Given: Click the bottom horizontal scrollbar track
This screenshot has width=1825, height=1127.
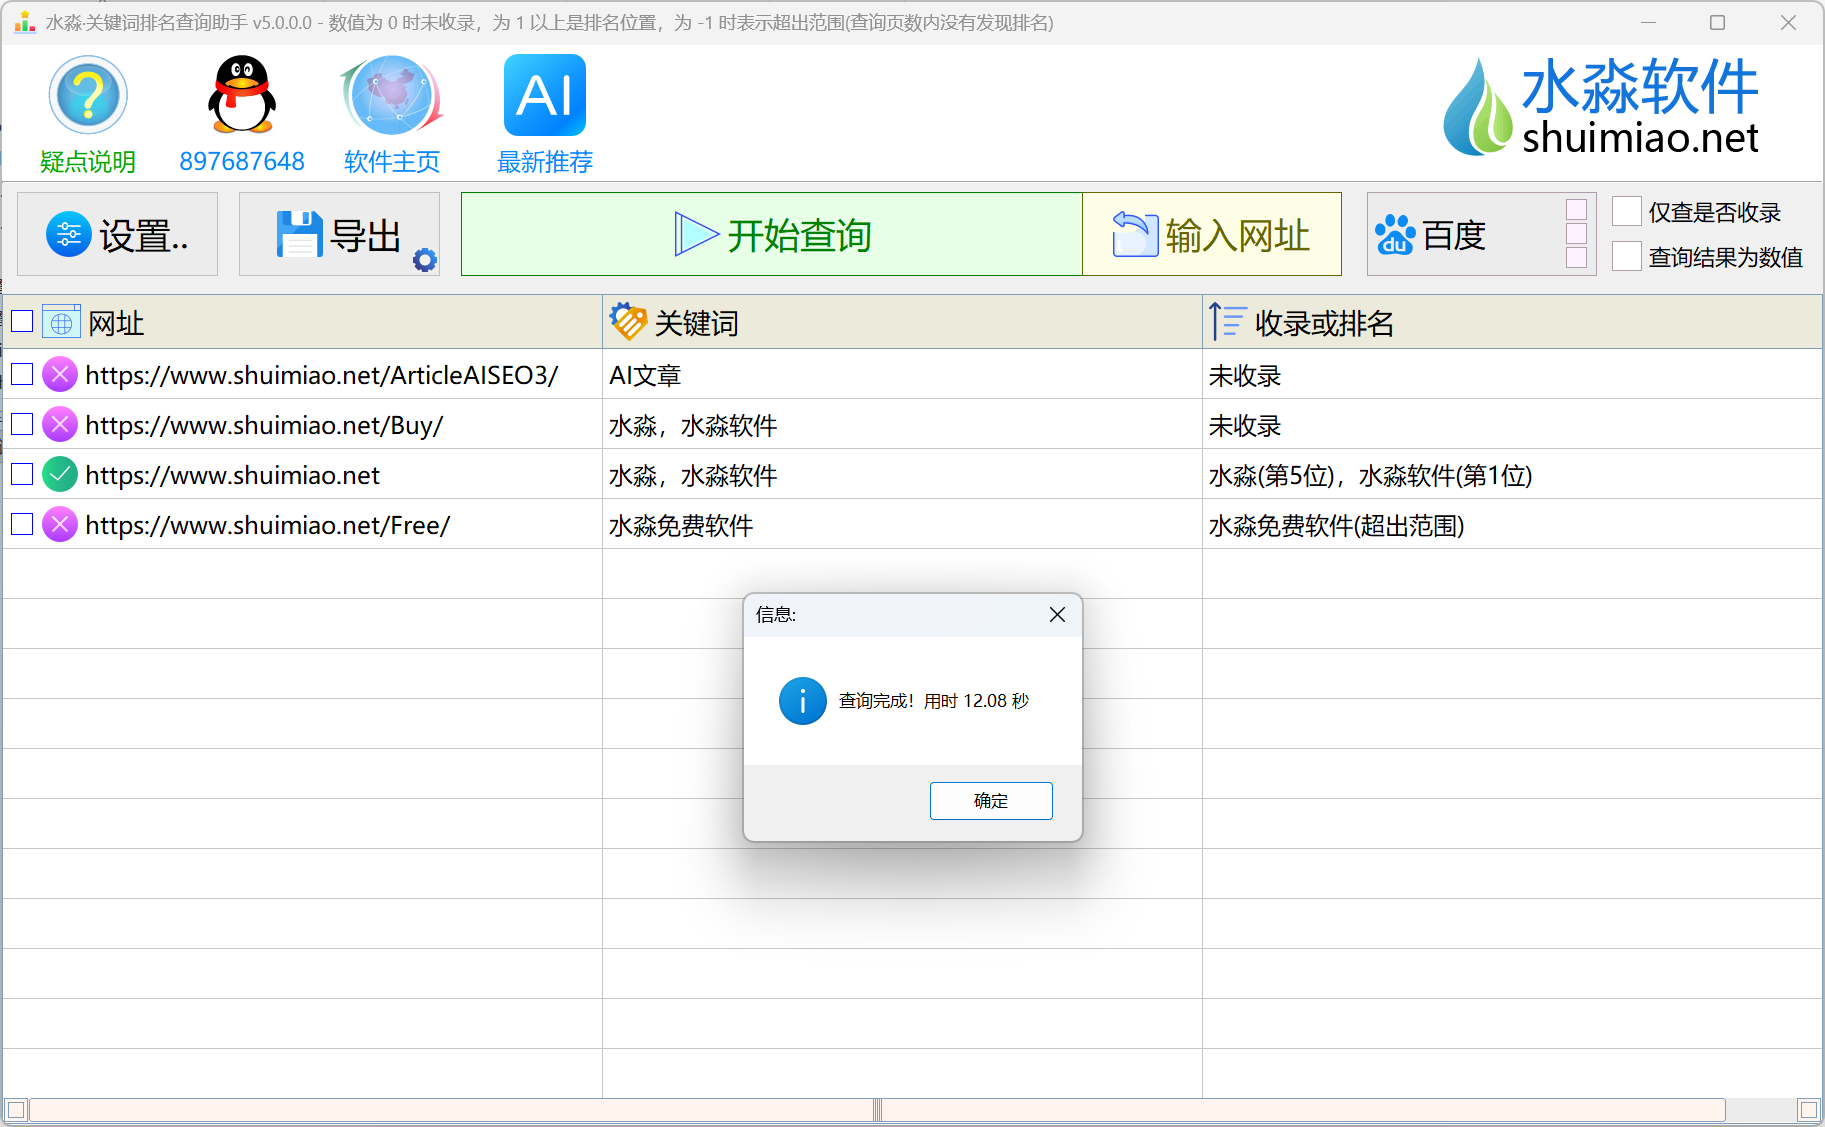Looking at the screenshot, I should coord(1300,1110).
